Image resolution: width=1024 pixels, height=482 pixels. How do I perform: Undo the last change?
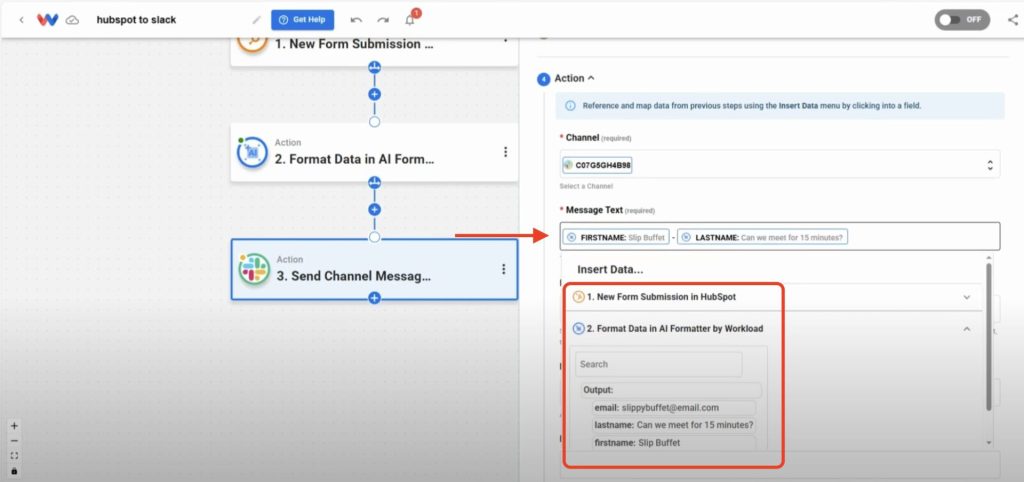(356, 20)
